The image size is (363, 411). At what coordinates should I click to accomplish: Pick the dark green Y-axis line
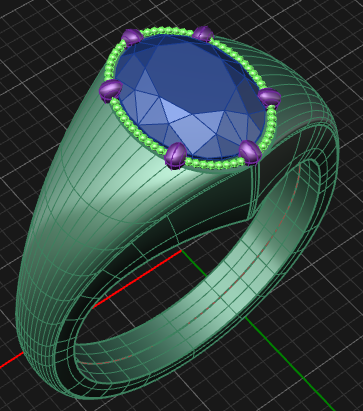tap(257, 330)
